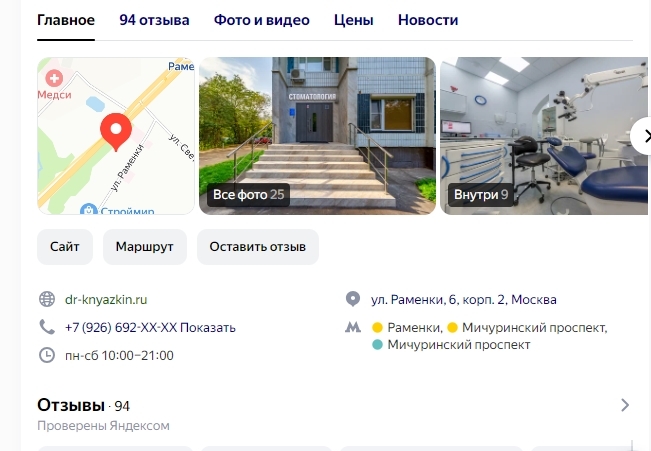Image resolution: width=651 pixels, height=451 pixels.
Task: Select the Цены tab
Action: tap(354, 20)
